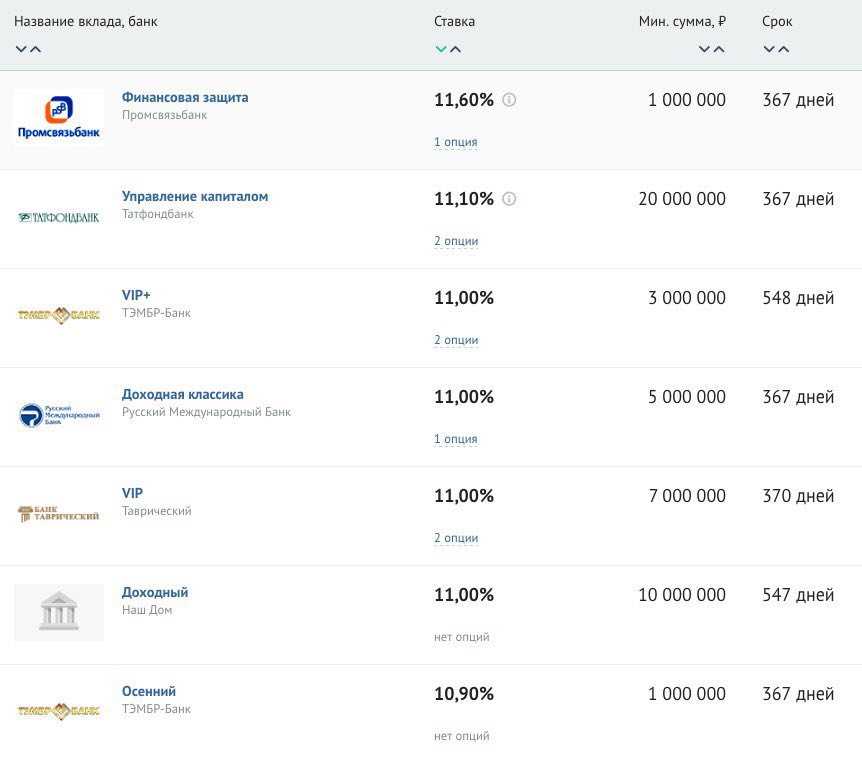
Task: Expand '1 опция' under Финансовая защита
Action: tap(455, 142)
